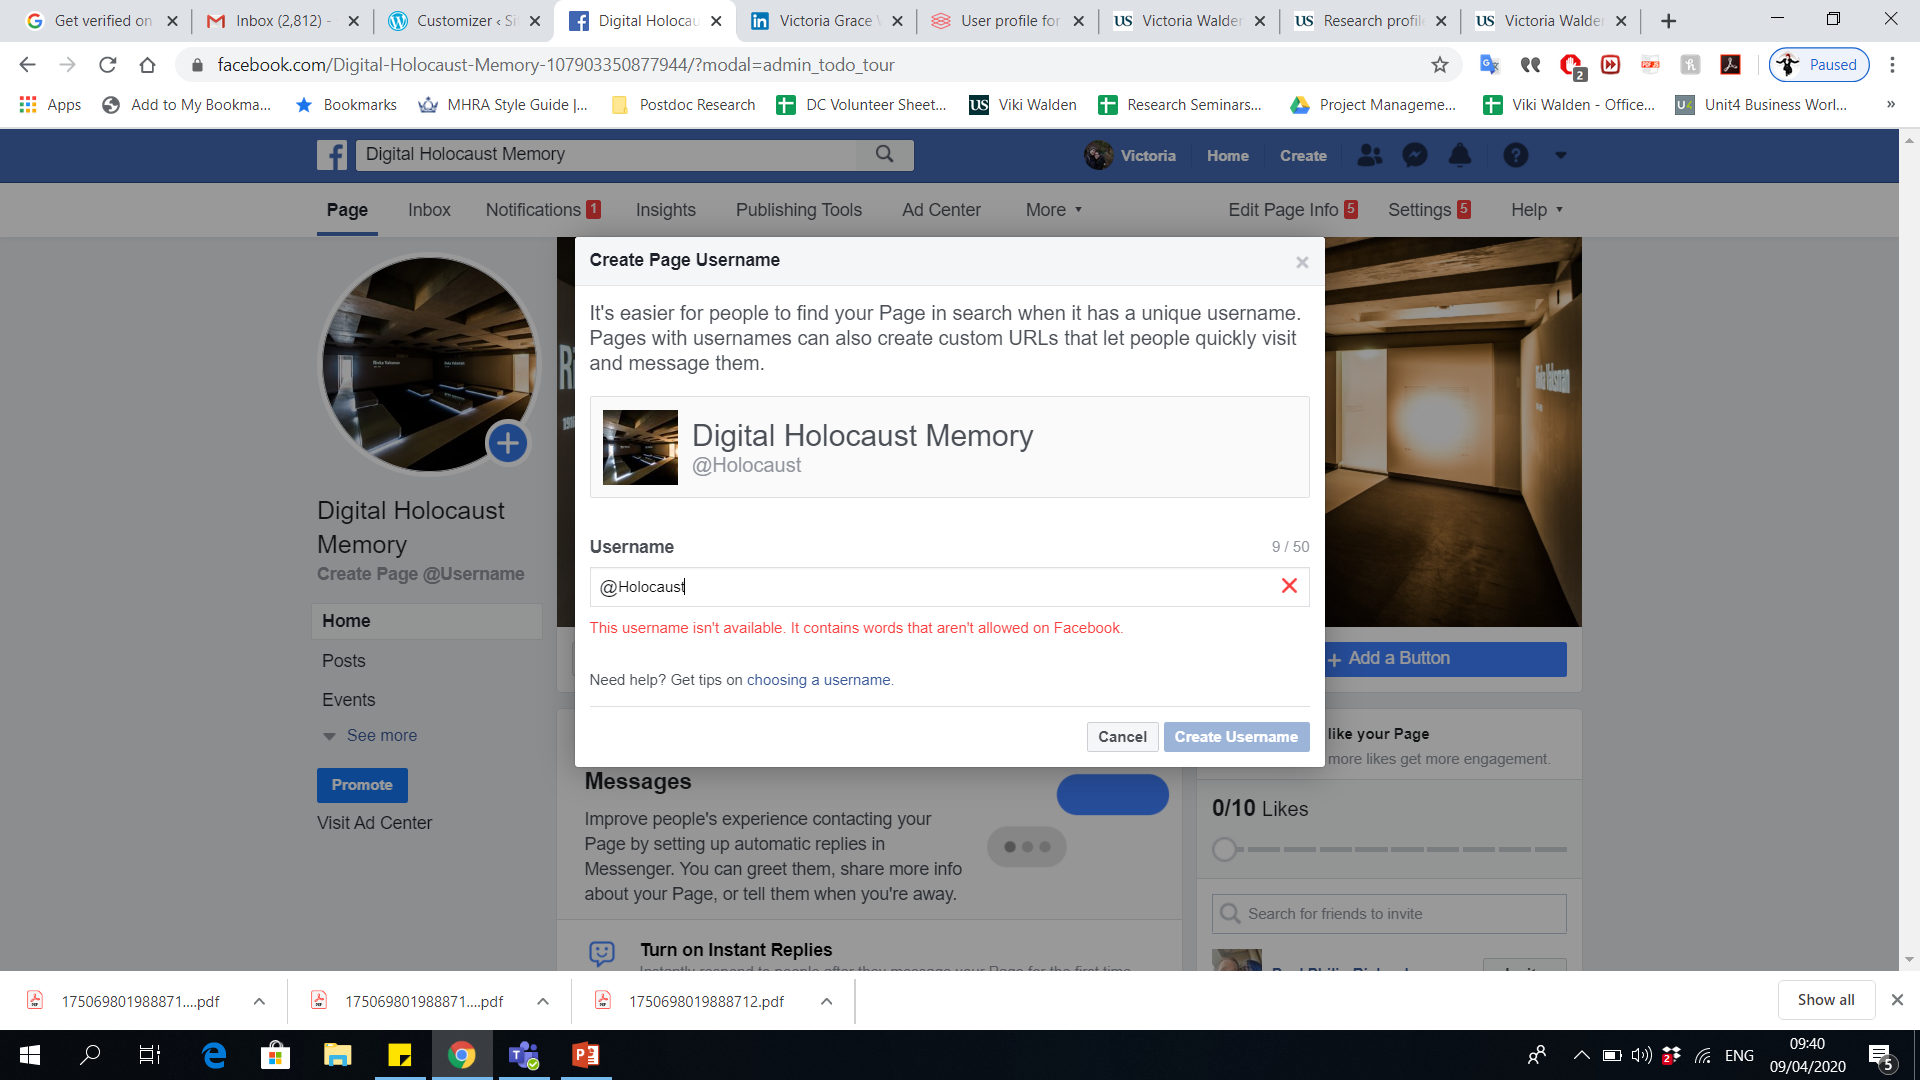Open page Settings

1429,210
